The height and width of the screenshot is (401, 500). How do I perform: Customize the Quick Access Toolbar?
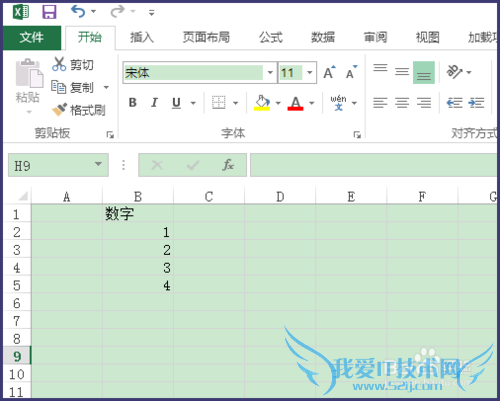(x=152, y=13)
